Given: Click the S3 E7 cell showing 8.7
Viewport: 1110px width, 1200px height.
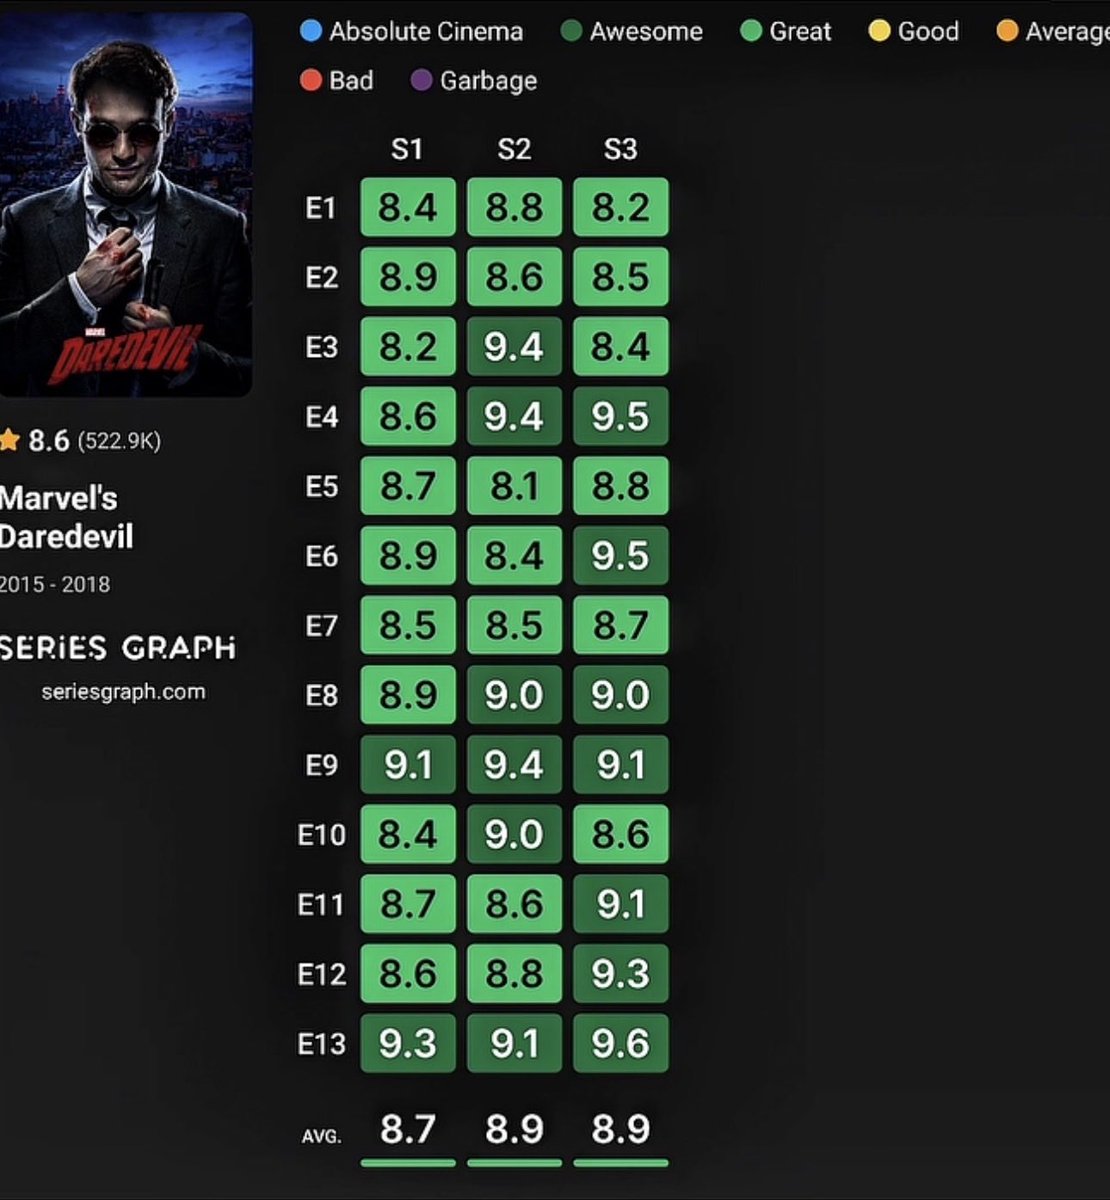Looking at the screenshot, I should [621, 625].
